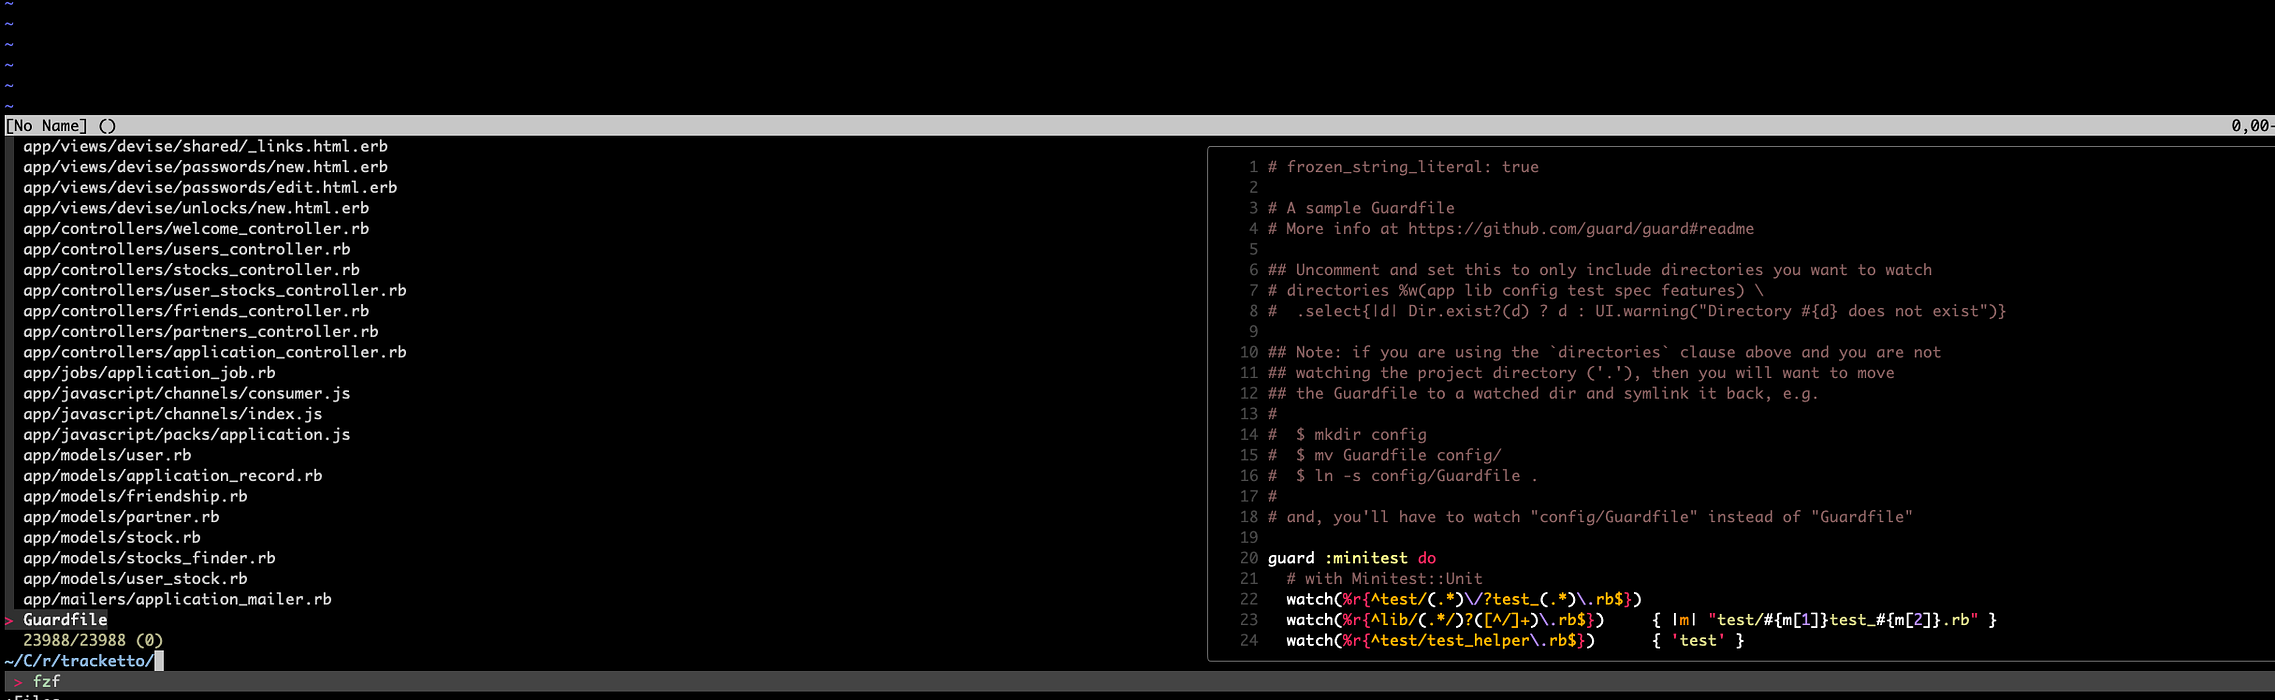Select app/views/devise/shared/_links.html.erb file
2275x700 pixels.
[205, 146]
